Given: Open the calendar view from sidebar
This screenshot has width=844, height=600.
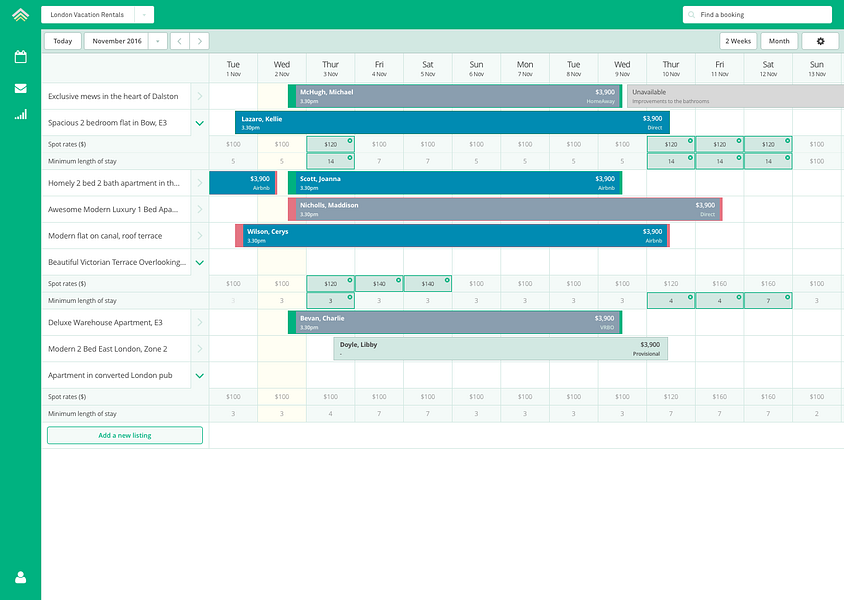Looking at the screenshot, I should [20, 57].
